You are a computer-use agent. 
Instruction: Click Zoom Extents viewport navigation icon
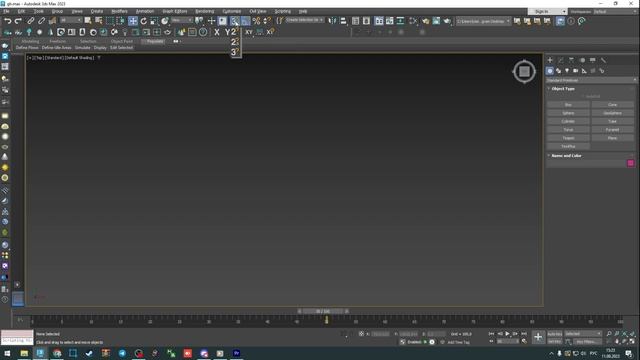point(624,334)
